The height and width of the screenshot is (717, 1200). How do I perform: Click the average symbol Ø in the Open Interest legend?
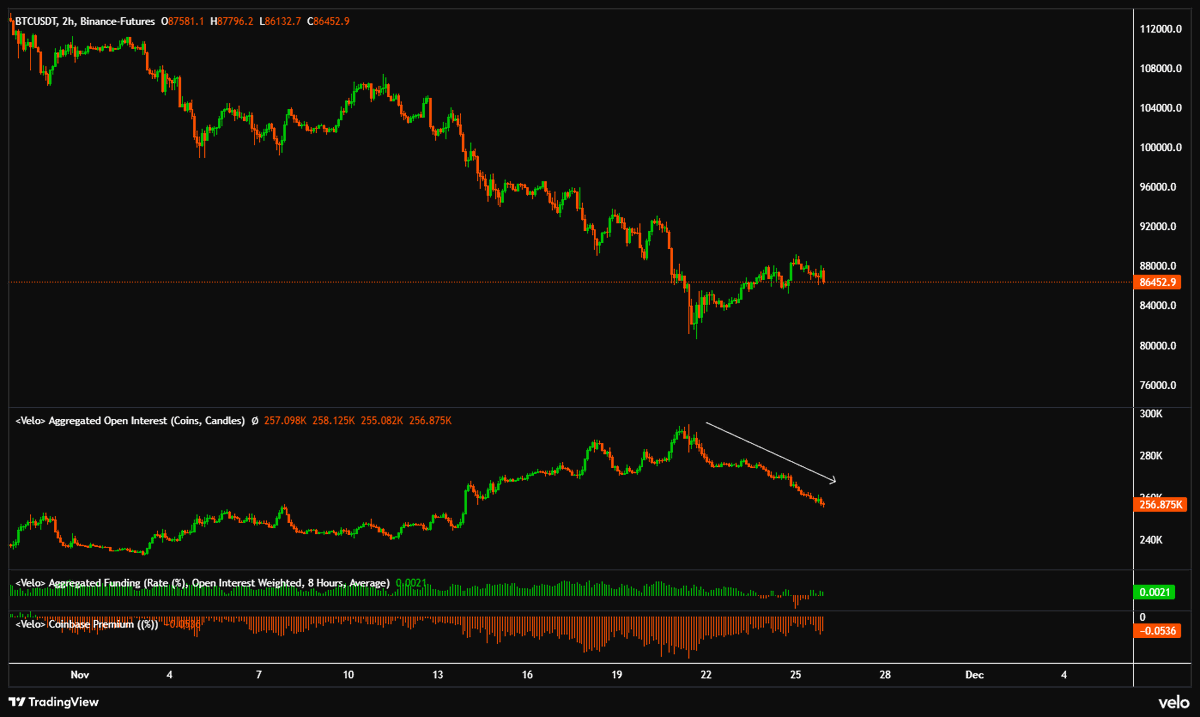pyautogui.click(x=255, y=420)
